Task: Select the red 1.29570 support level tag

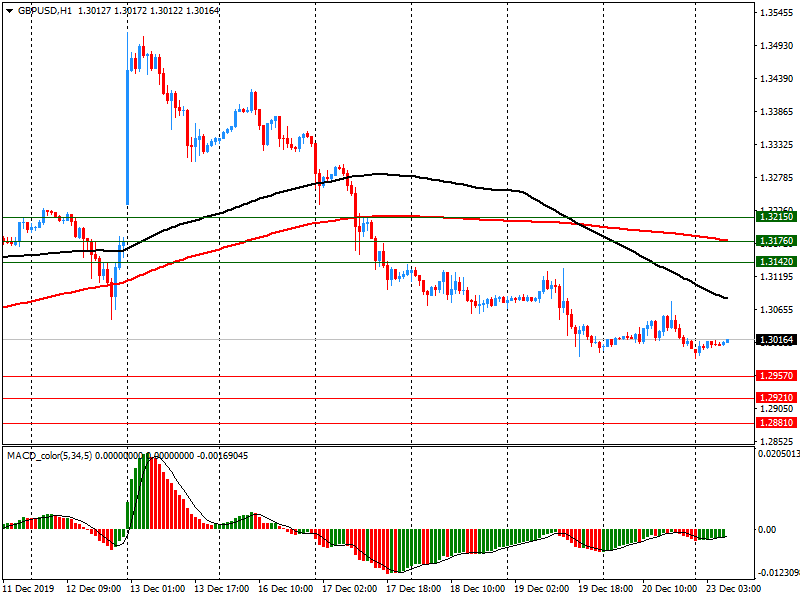Action: pyautogui.click(x=776, y=376)
